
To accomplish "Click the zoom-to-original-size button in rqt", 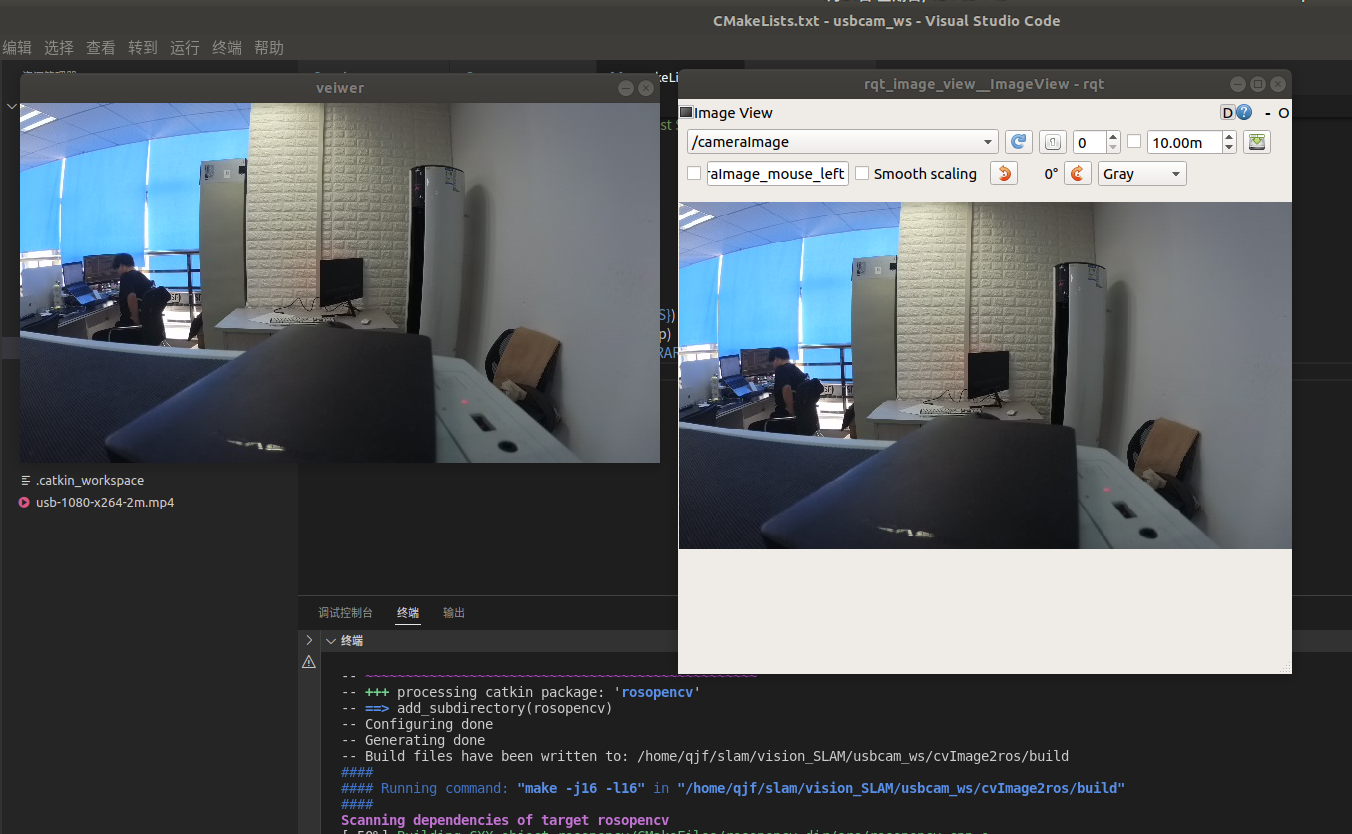I will coord(1052,142).
